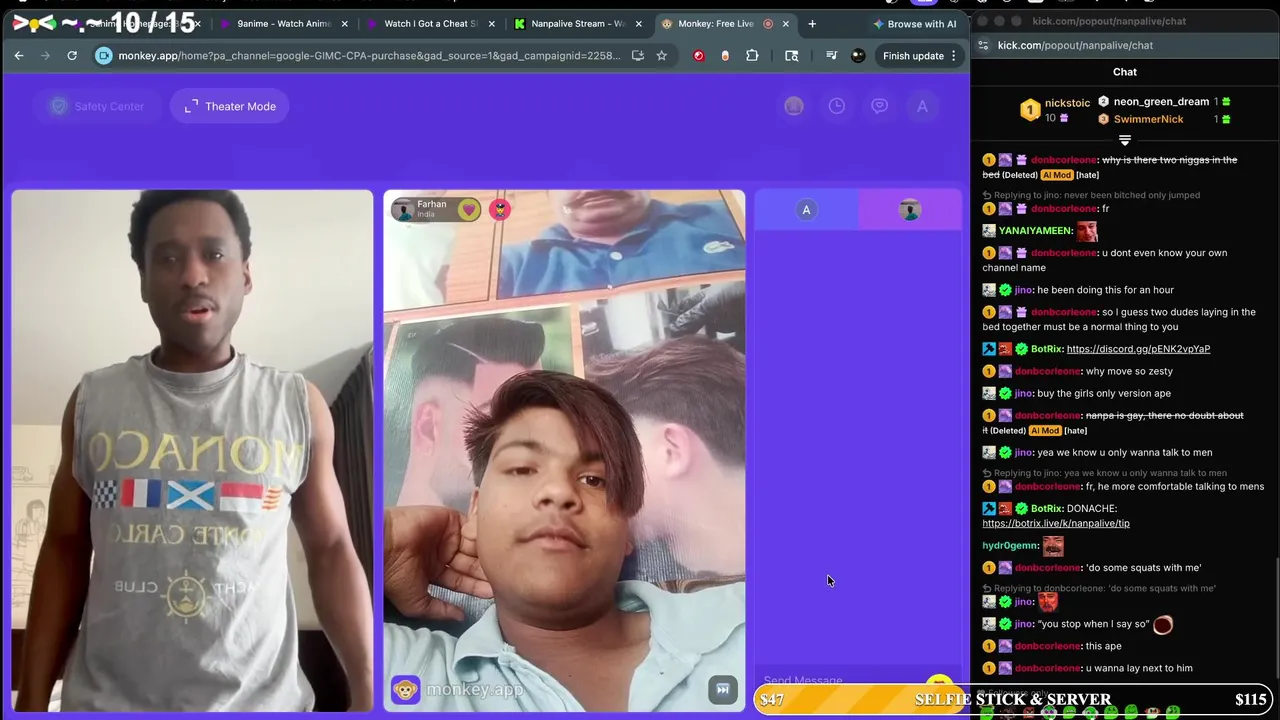1280x720 pixels.
Task: Click YANAIYAMEEN's username in chat
Action: 1035,231
